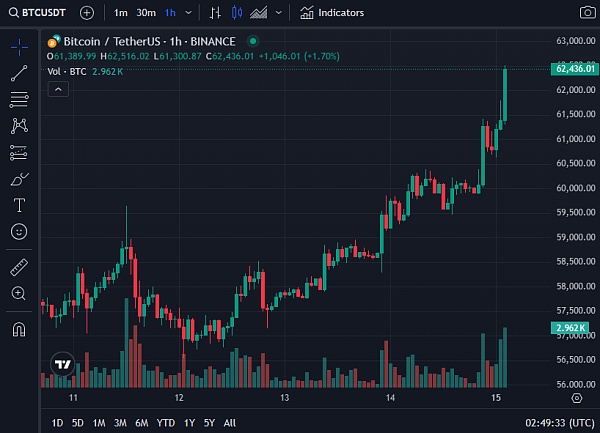Viewport: 600px width, 433px height.
Task: Add symbol with plus circle icon
Action: point(87,13)
